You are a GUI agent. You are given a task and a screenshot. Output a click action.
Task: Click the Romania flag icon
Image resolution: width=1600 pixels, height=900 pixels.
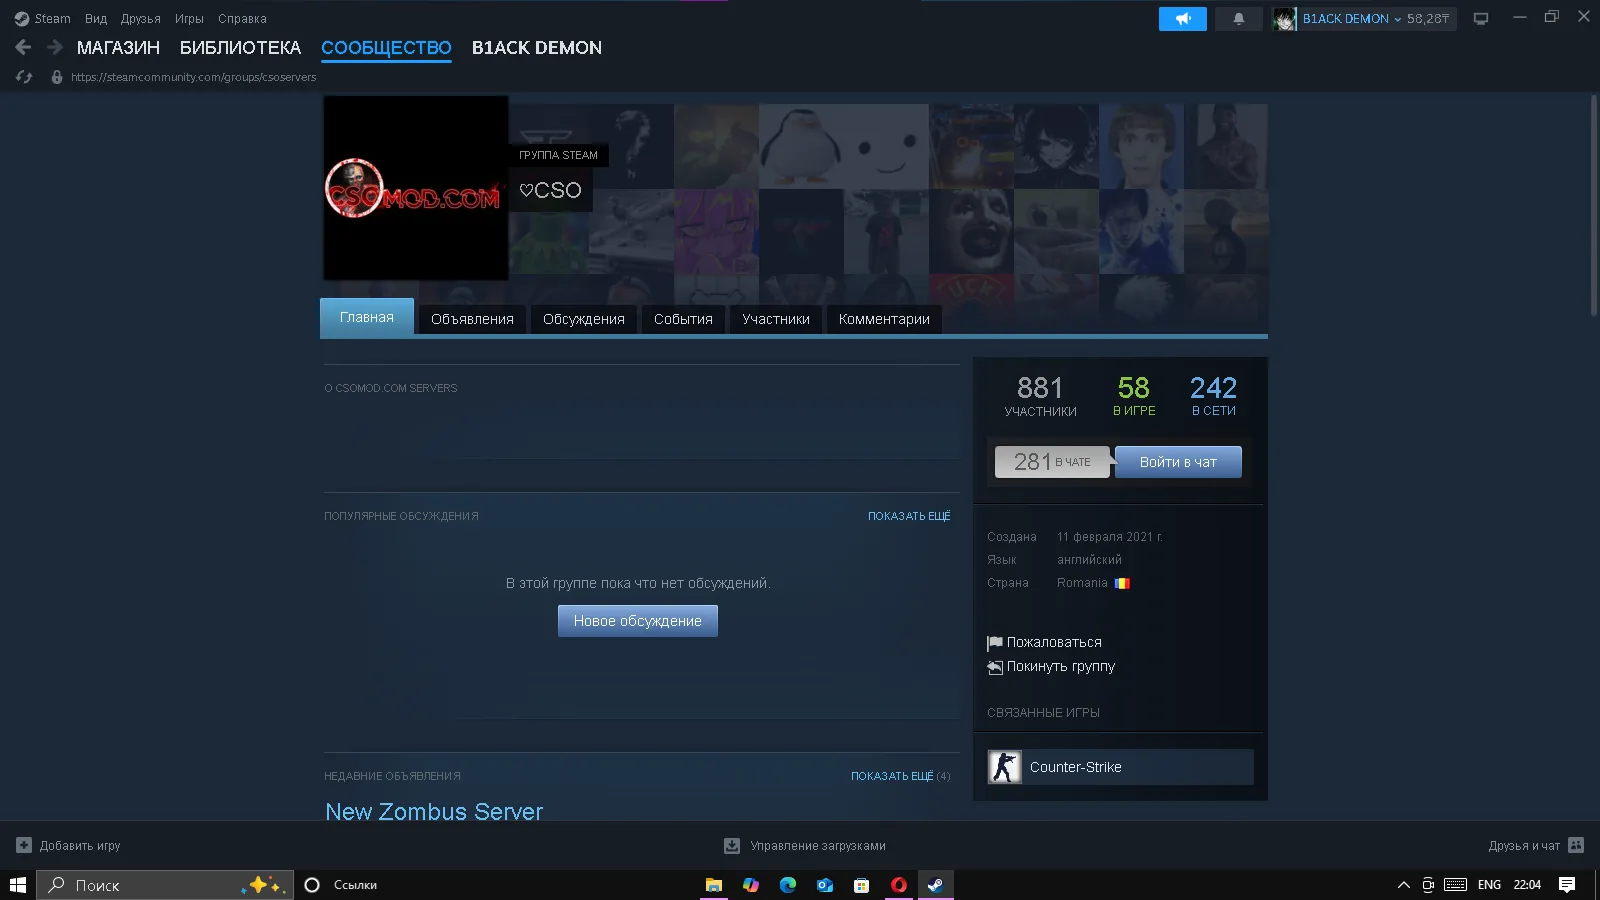point(1122,583)
